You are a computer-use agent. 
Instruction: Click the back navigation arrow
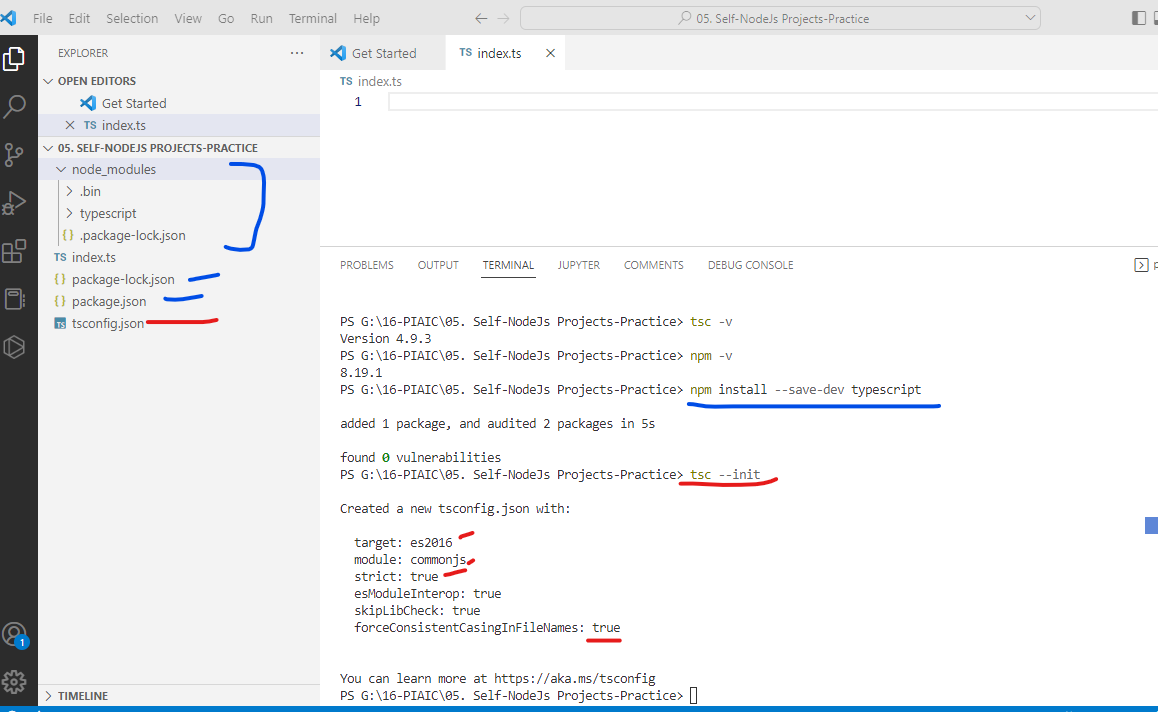[x=481, y=17]
